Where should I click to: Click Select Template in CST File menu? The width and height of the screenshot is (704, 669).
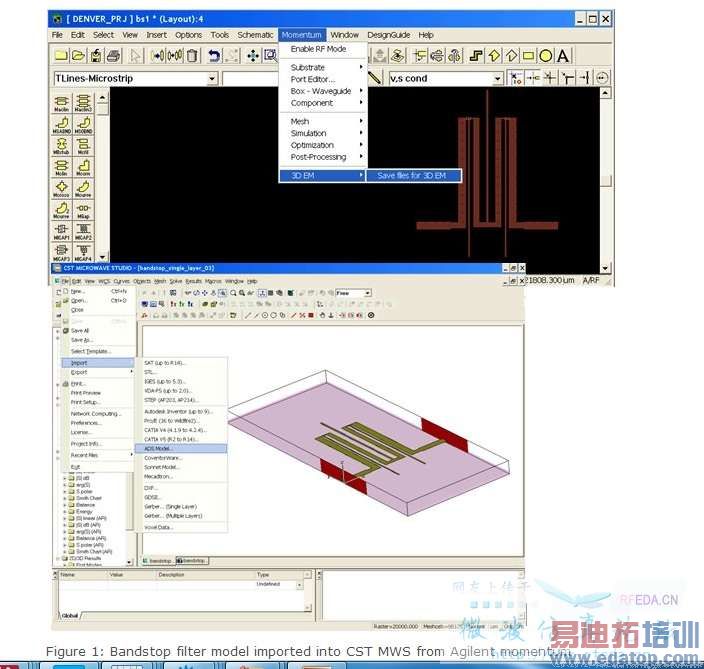pos(91,352)
